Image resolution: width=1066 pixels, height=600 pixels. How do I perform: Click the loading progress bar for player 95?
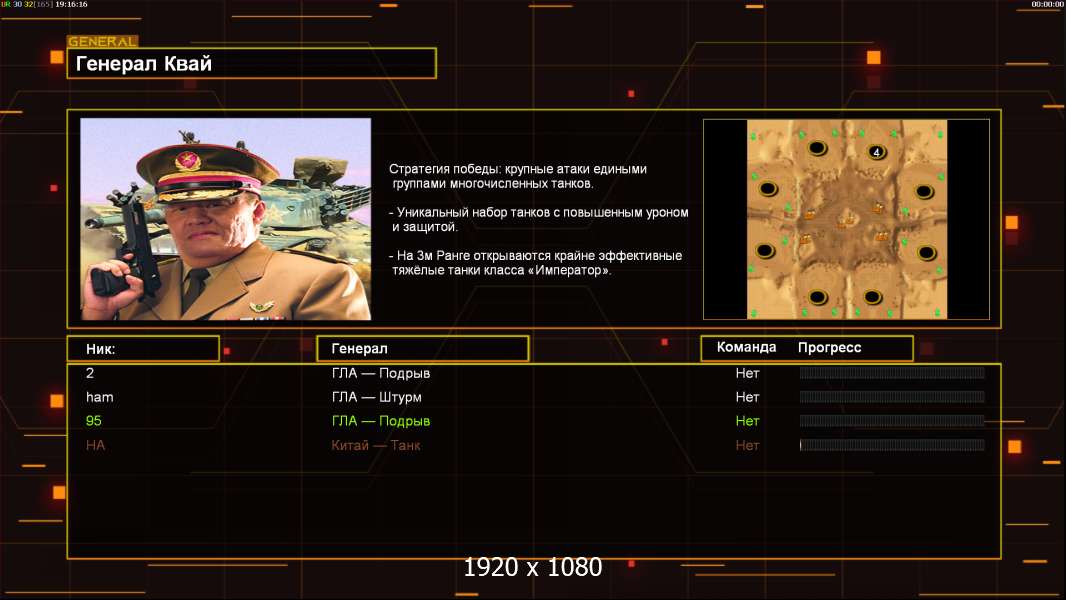(x=892, y=421)
